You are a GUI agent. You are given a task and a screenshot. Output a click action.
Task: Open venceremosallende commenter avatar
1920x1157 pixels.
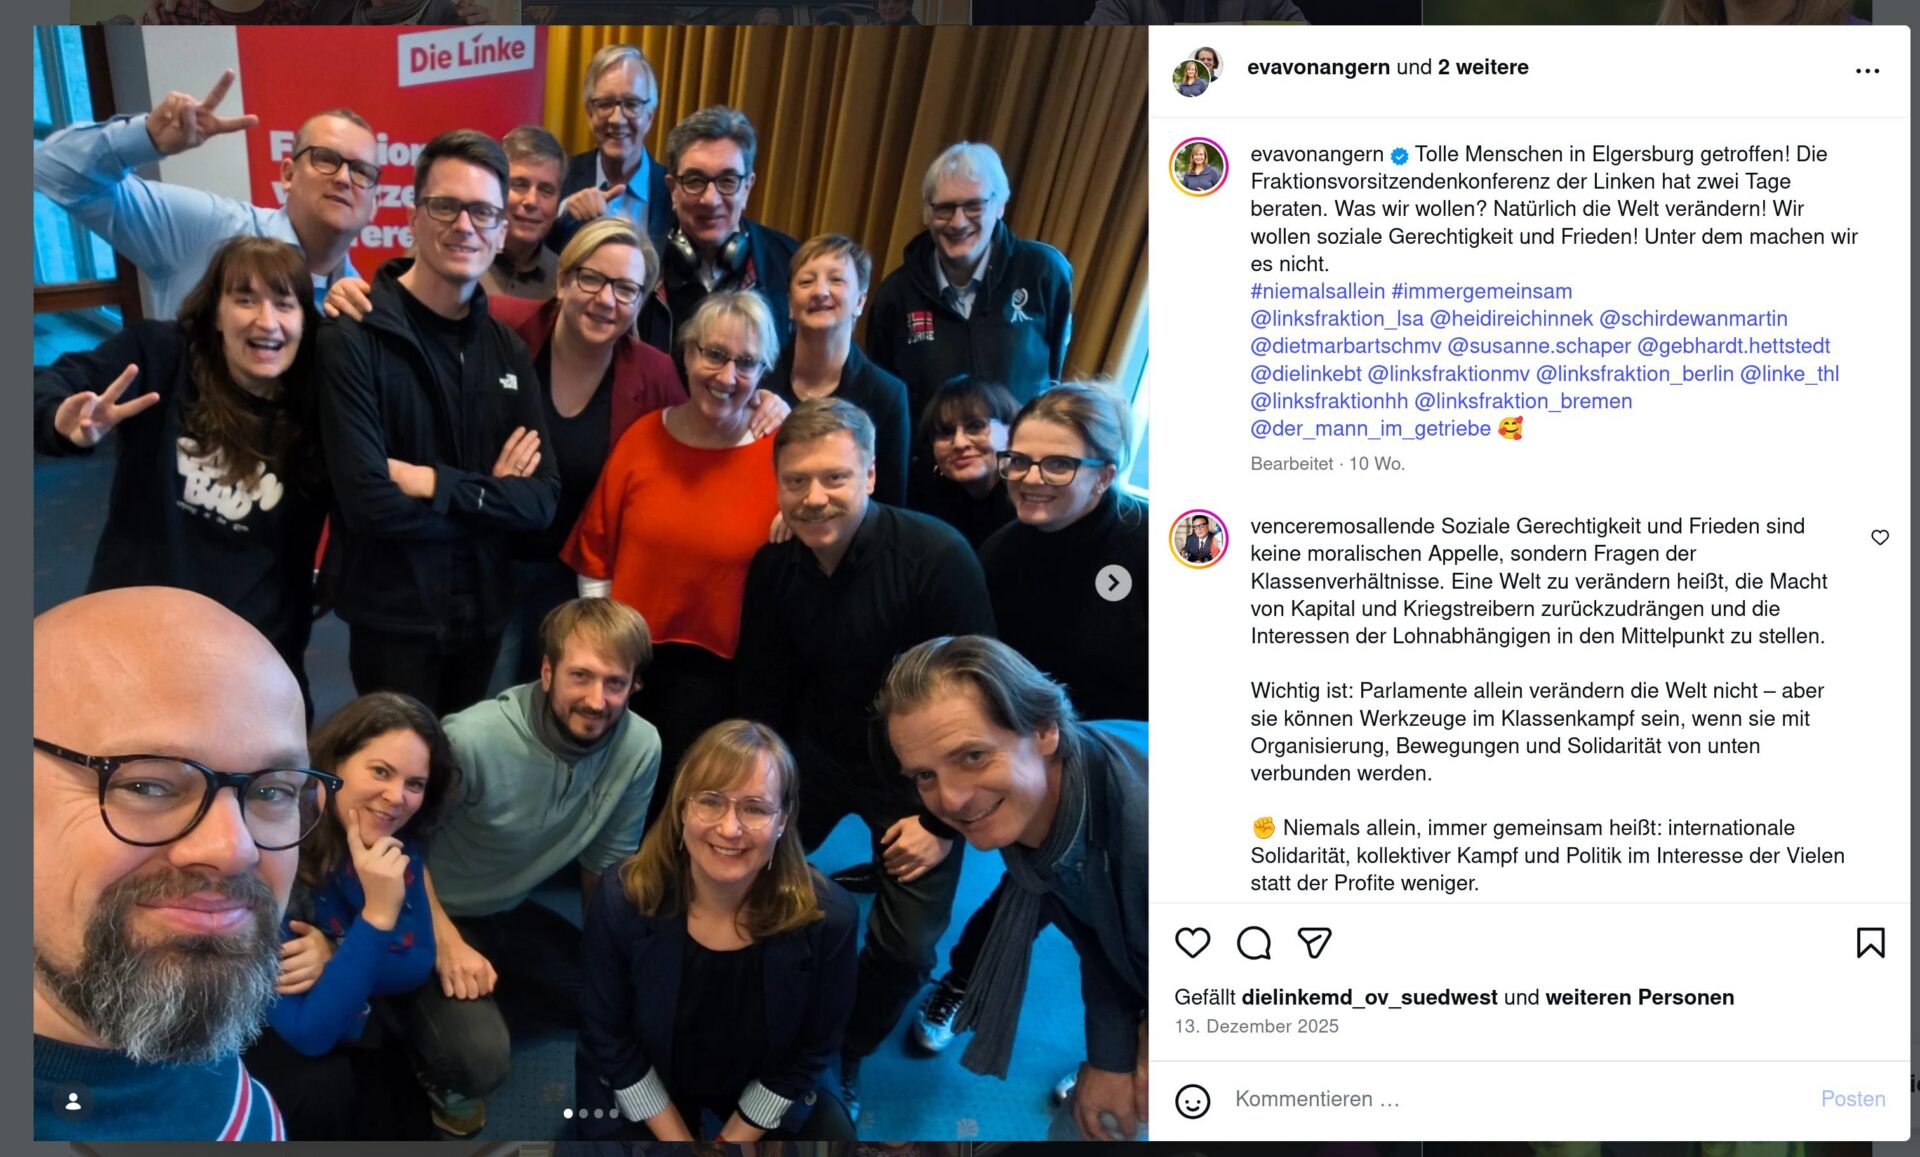[1199, 539]
